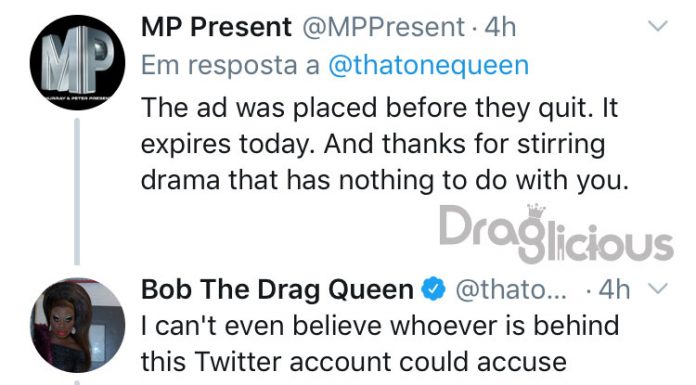This screenshot has height=385, width=696.
Task: Click the tweet line 'this Twitter account could accuse'
Action: (x=354, y=362)
